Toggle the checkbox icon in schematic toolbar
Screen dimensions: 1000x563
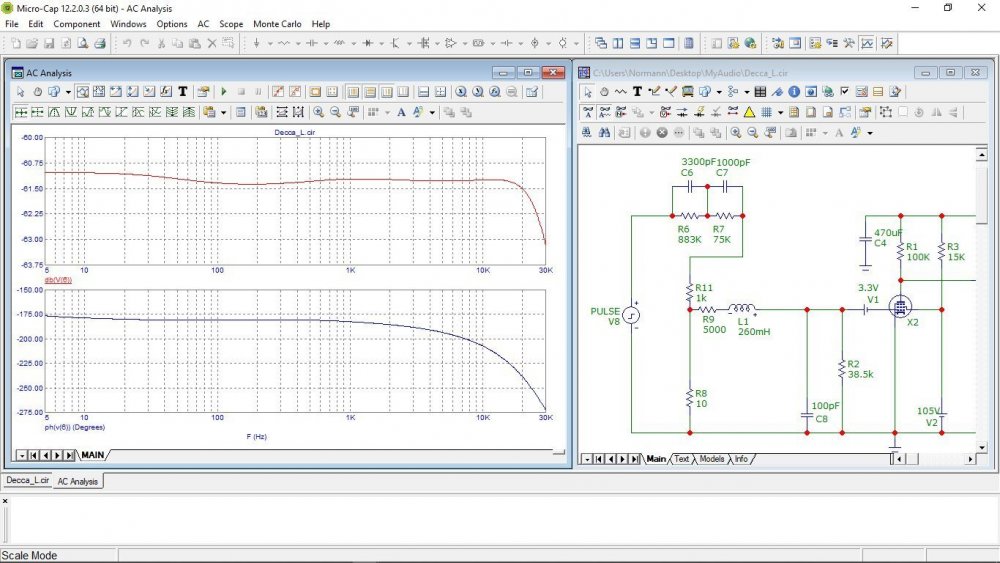(x=844, y=91)
